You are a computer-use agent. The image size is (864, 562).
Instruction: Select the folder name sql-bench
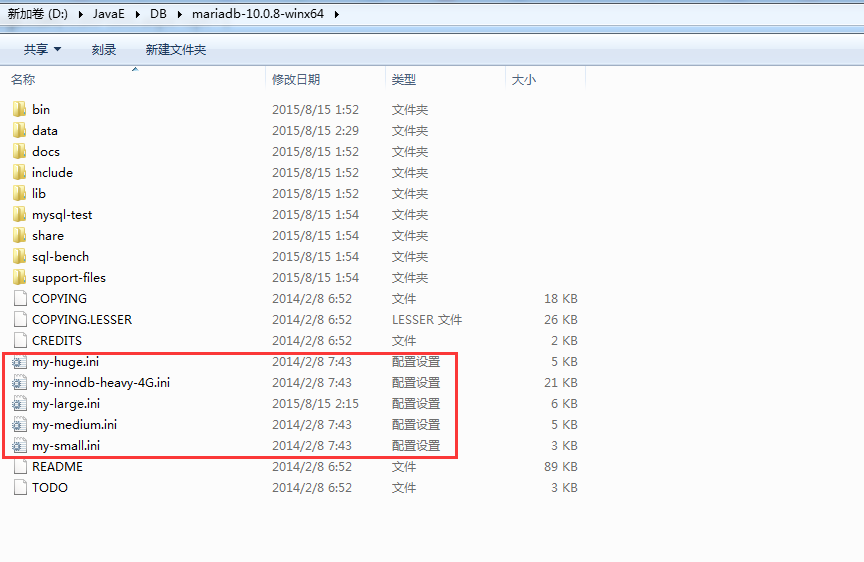click(60, 257)
